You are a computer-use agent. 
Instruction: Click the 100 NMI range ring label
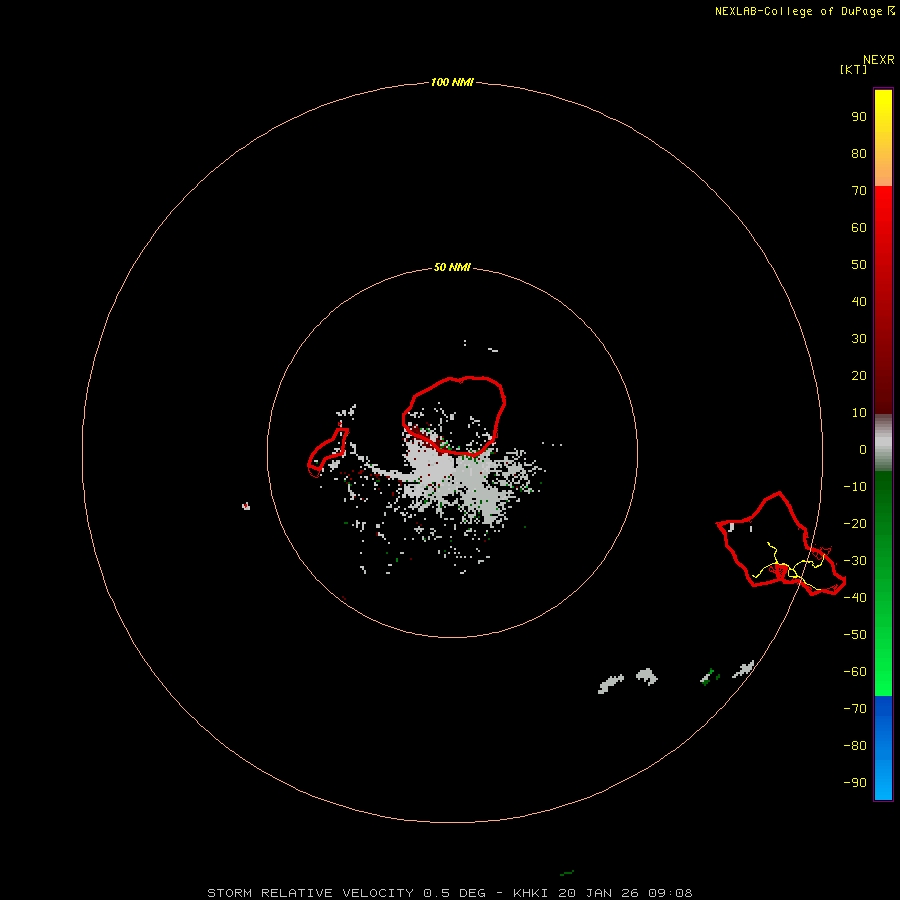pyautogui.click(x=452, y=83)
